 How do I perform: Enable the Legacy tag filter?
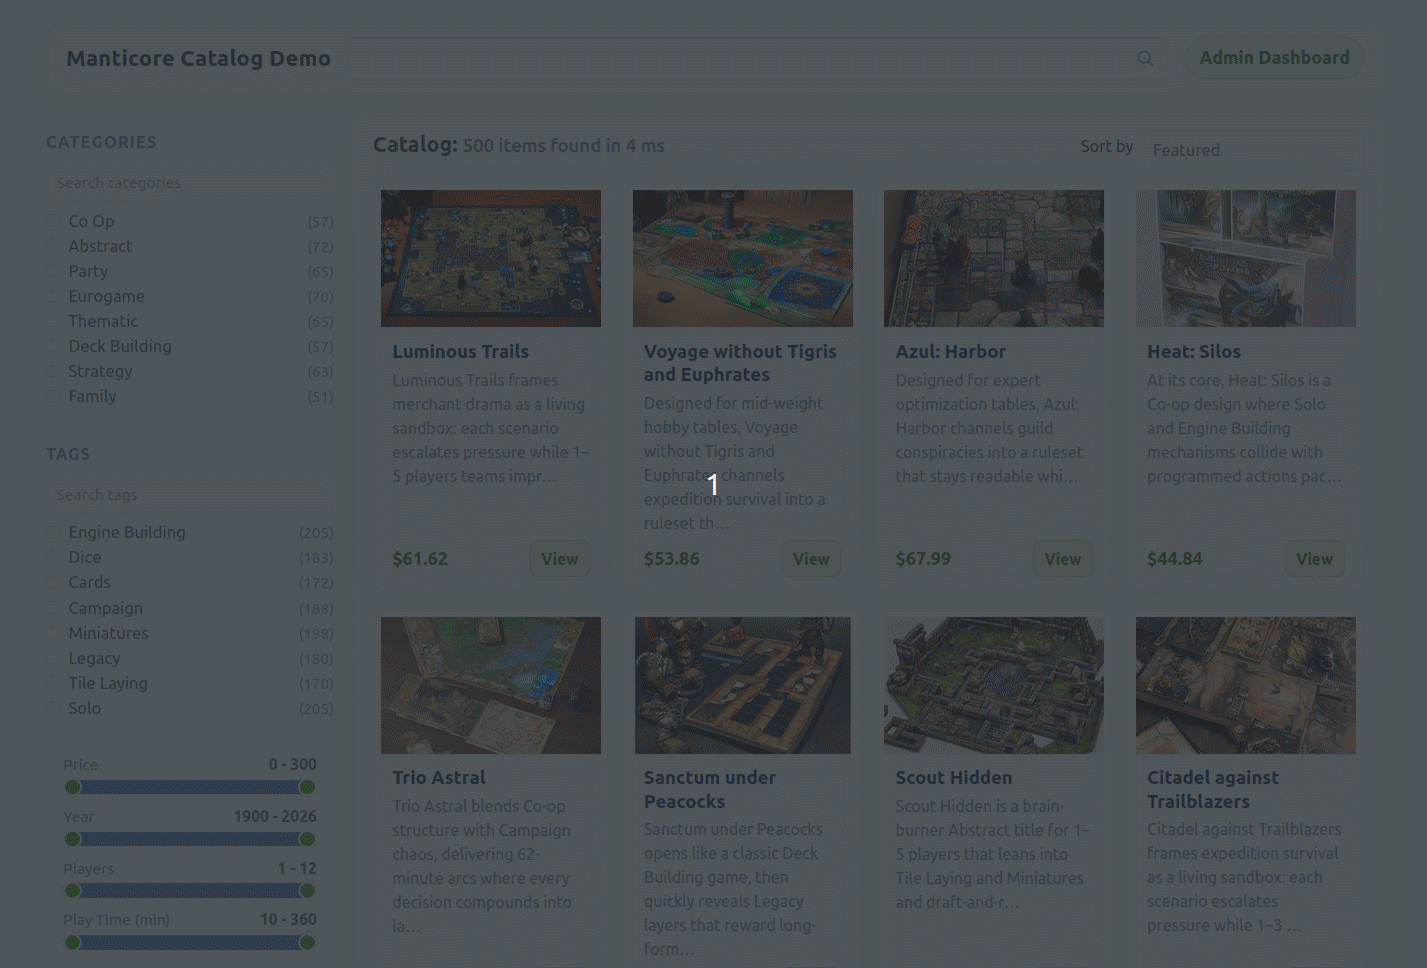pyautogui.click(x=53, y=657)
